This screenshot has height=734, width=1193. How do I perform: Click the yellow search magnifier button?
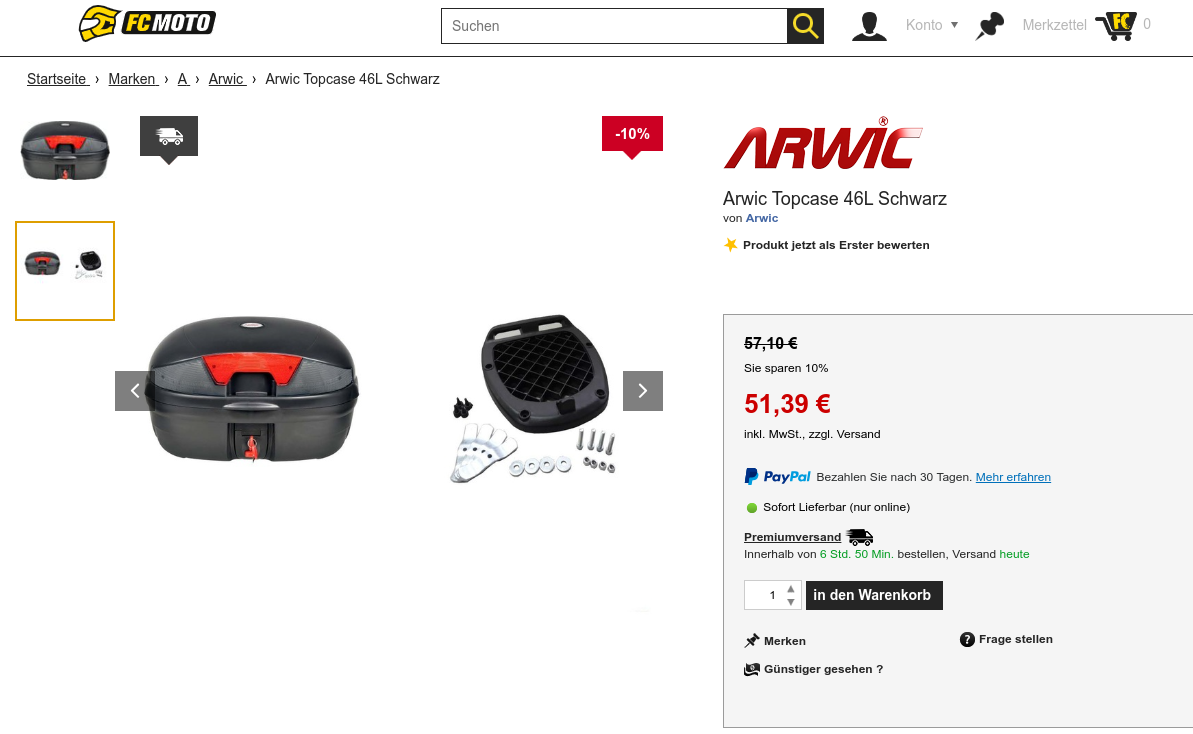[805, 26]
